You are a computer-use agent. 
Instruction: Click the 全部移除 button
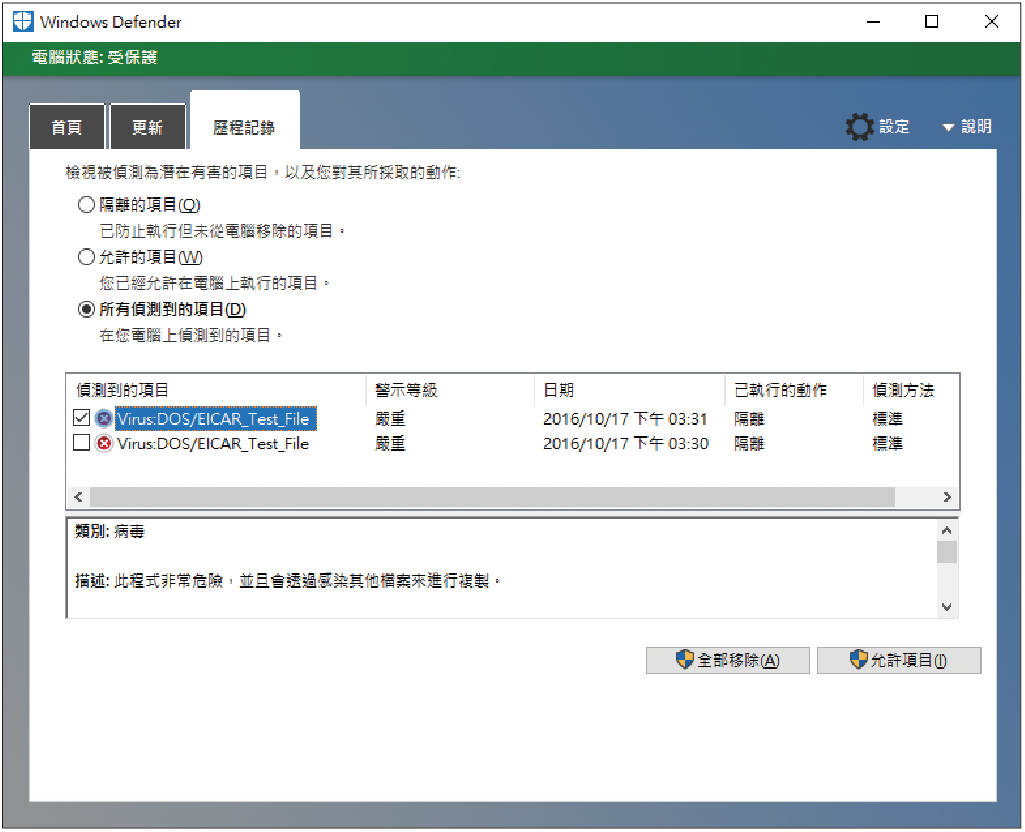tap(728, 660)
